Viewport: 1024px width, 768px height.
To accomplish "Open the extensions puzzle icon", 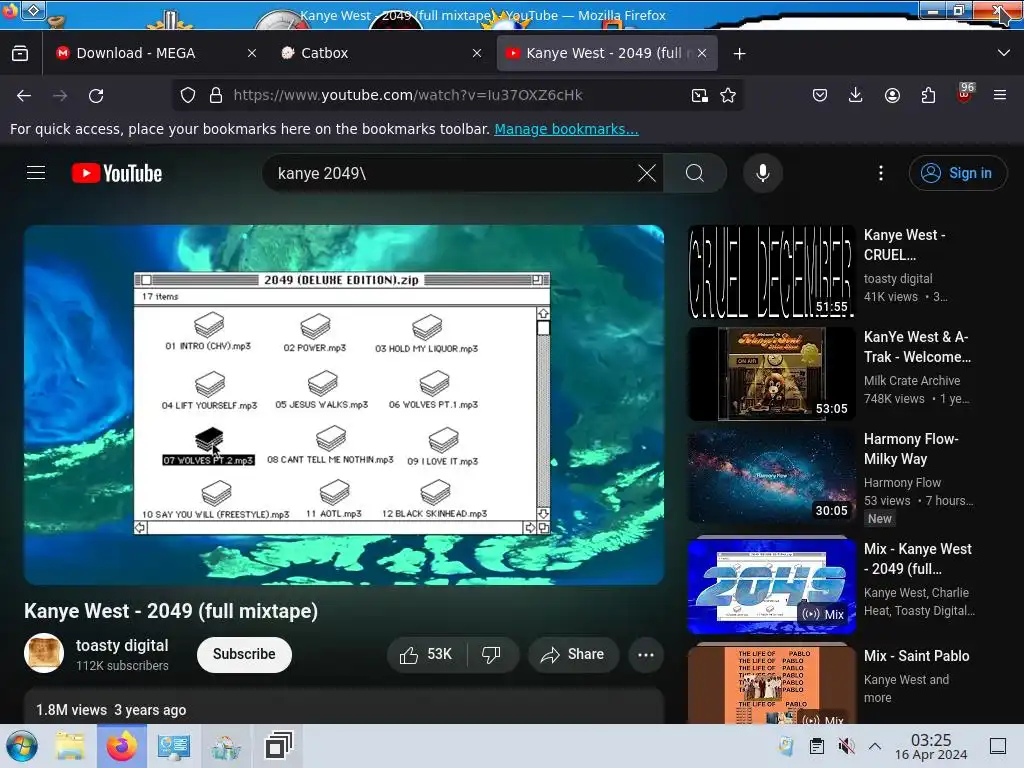I will [x=928, y=95].
